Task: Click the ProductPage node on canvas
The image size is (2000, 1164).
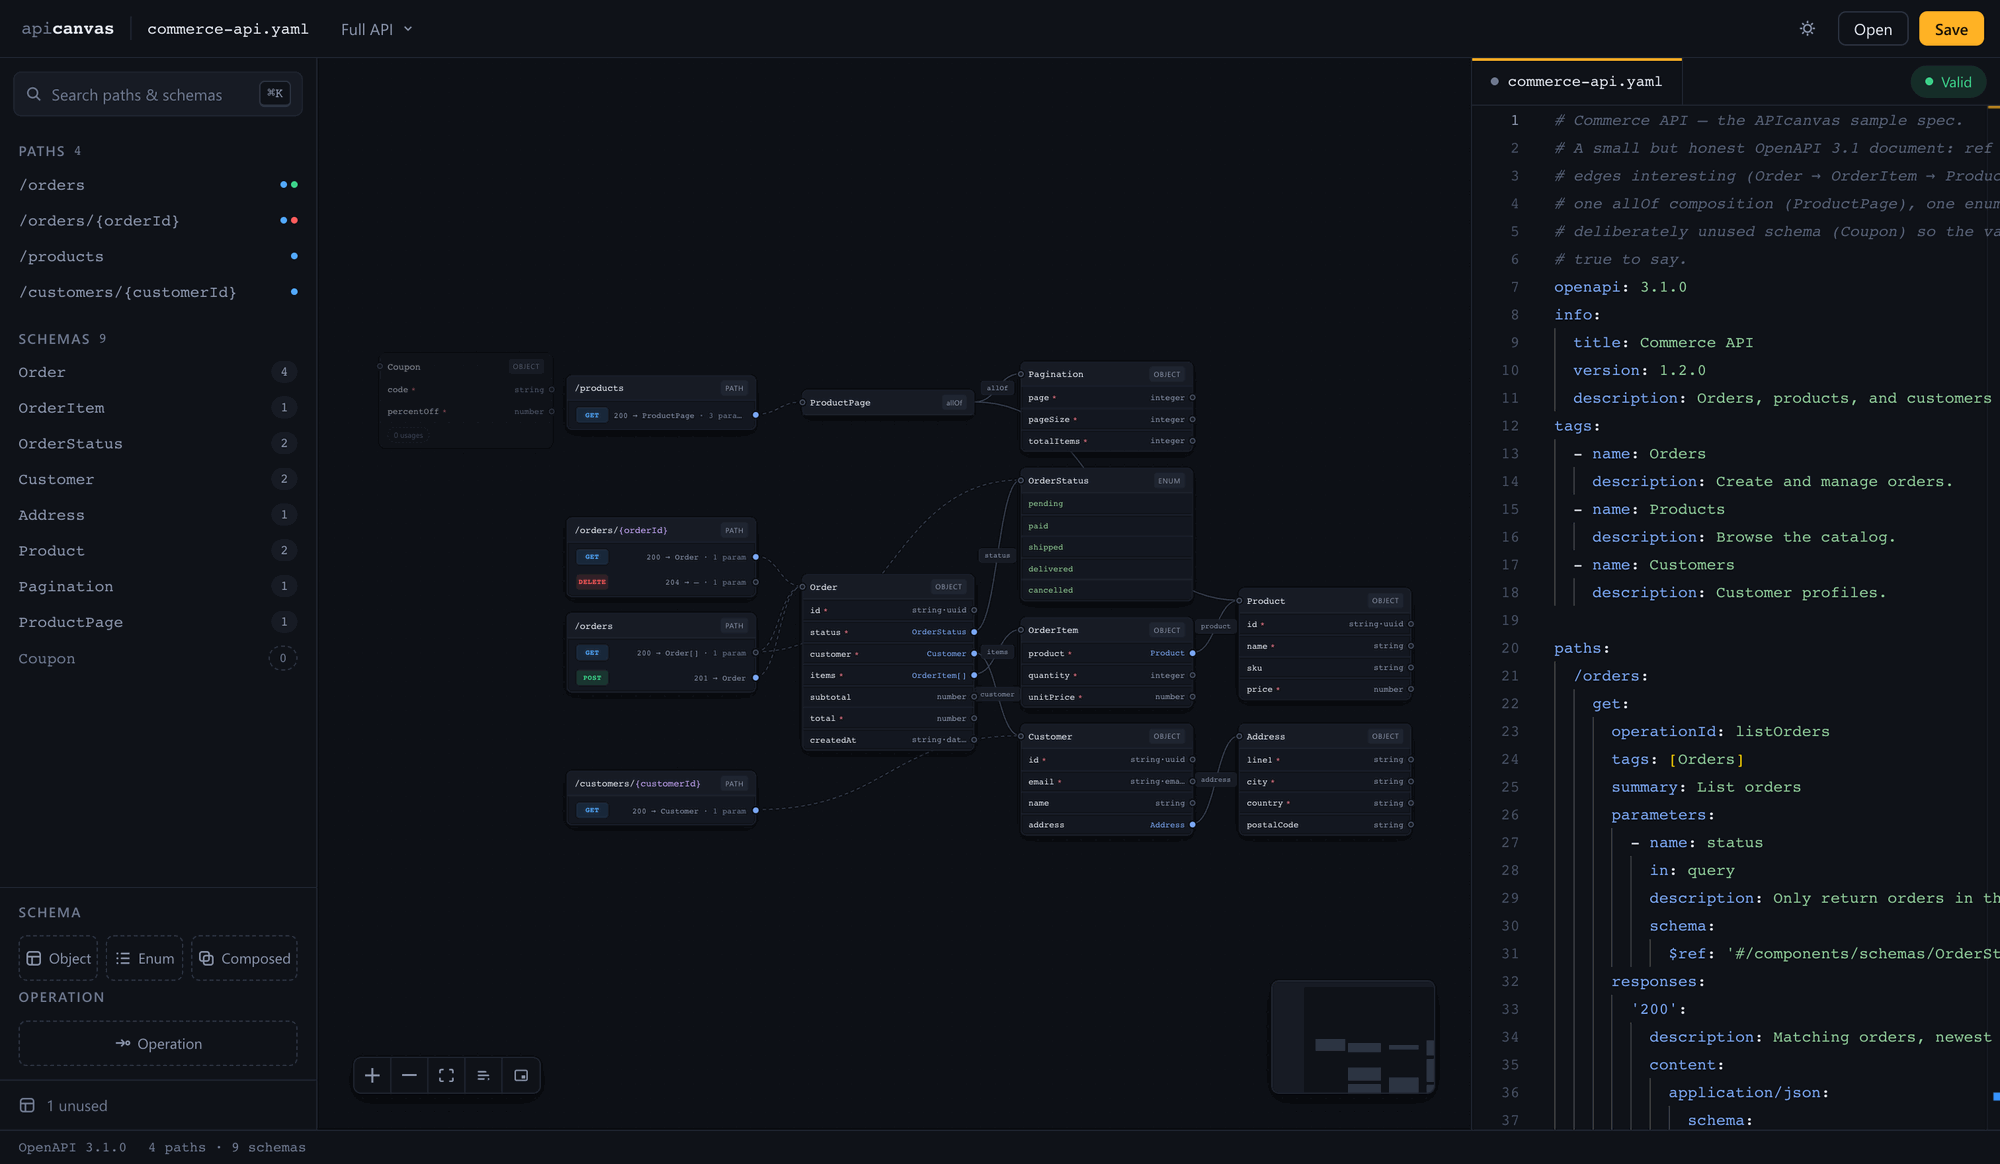Action: (x=888, y=403)
